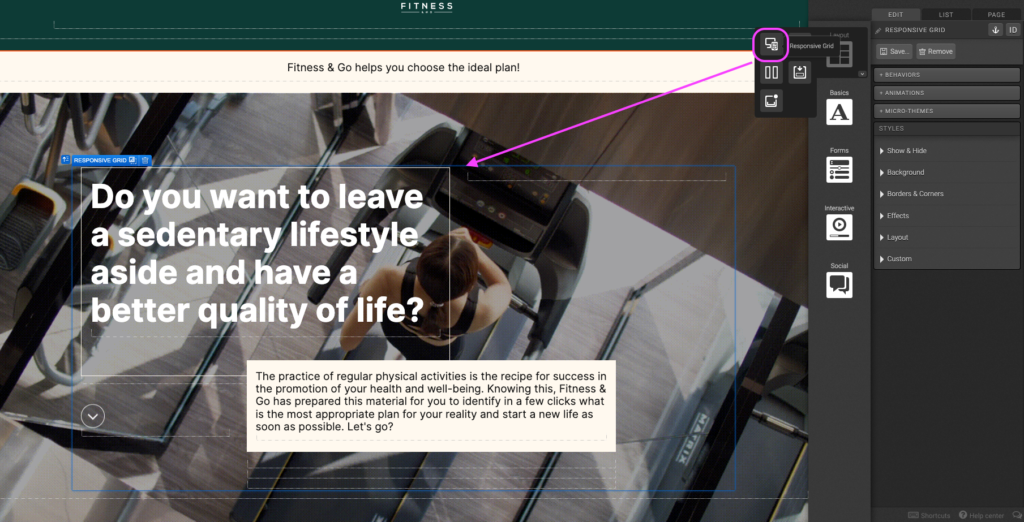Select the two-column layout widget icon
Viewport: 1024px width, 522px height.
[771, 72]
